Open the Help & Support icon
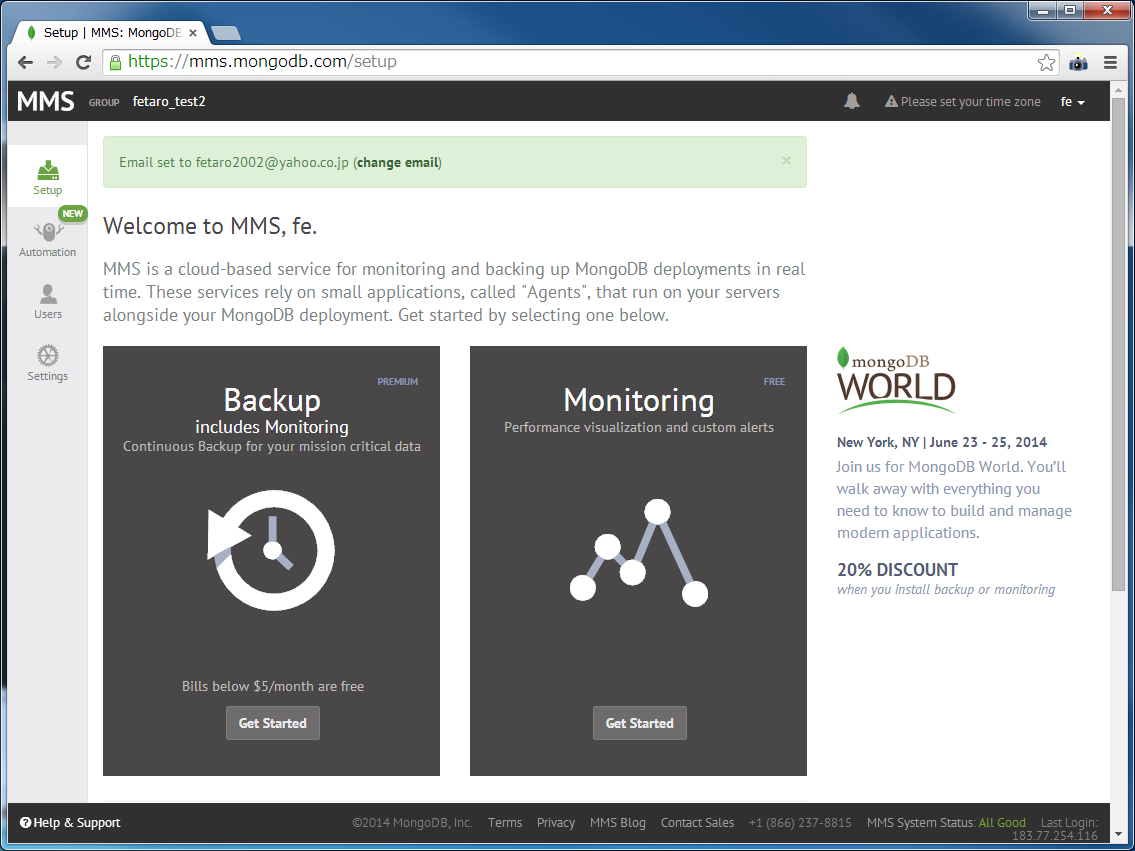This screenshot has width=1135, height=851. (x=24, y=822)
